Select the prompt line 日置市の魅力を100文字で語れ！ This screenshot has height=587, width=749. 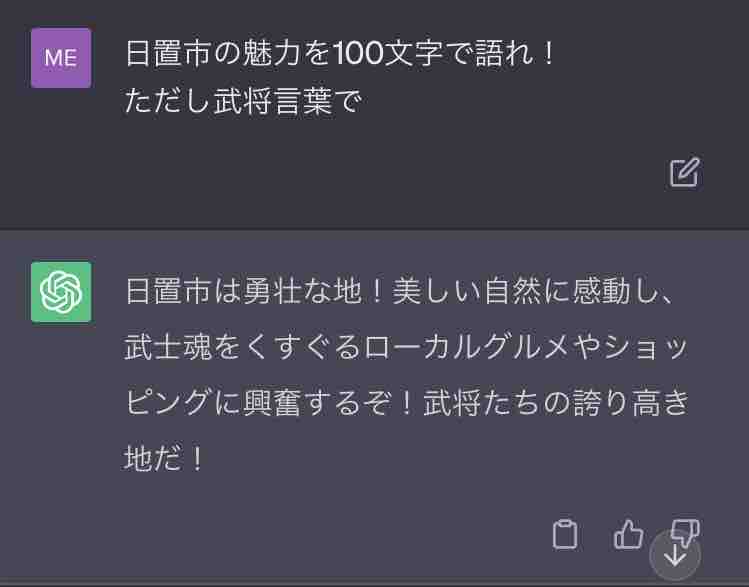[x=340, y=53]
